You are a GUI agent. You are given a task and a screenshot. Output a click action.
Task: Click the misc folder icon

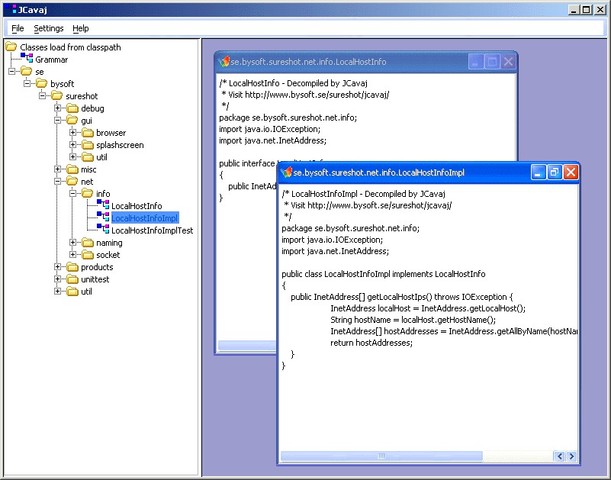tap(72, 169)
